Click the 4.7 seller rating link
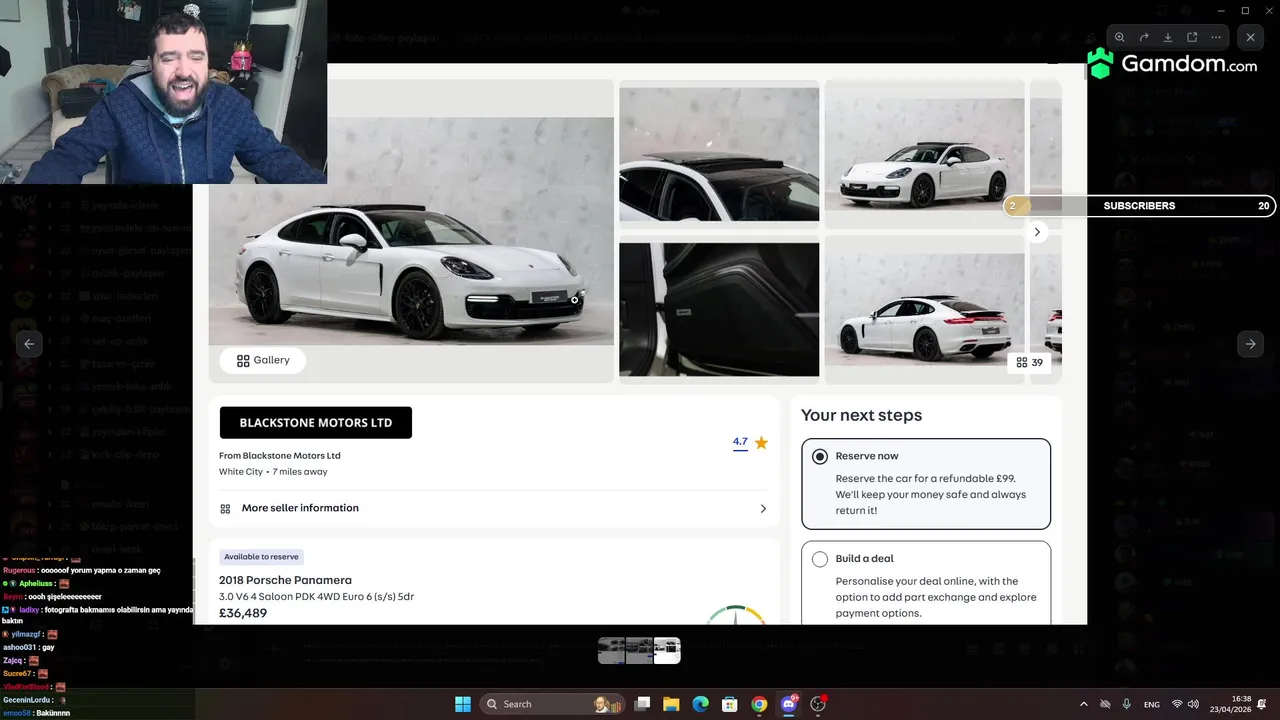The width and height of the screenshot is (1280, 720). 740,442
